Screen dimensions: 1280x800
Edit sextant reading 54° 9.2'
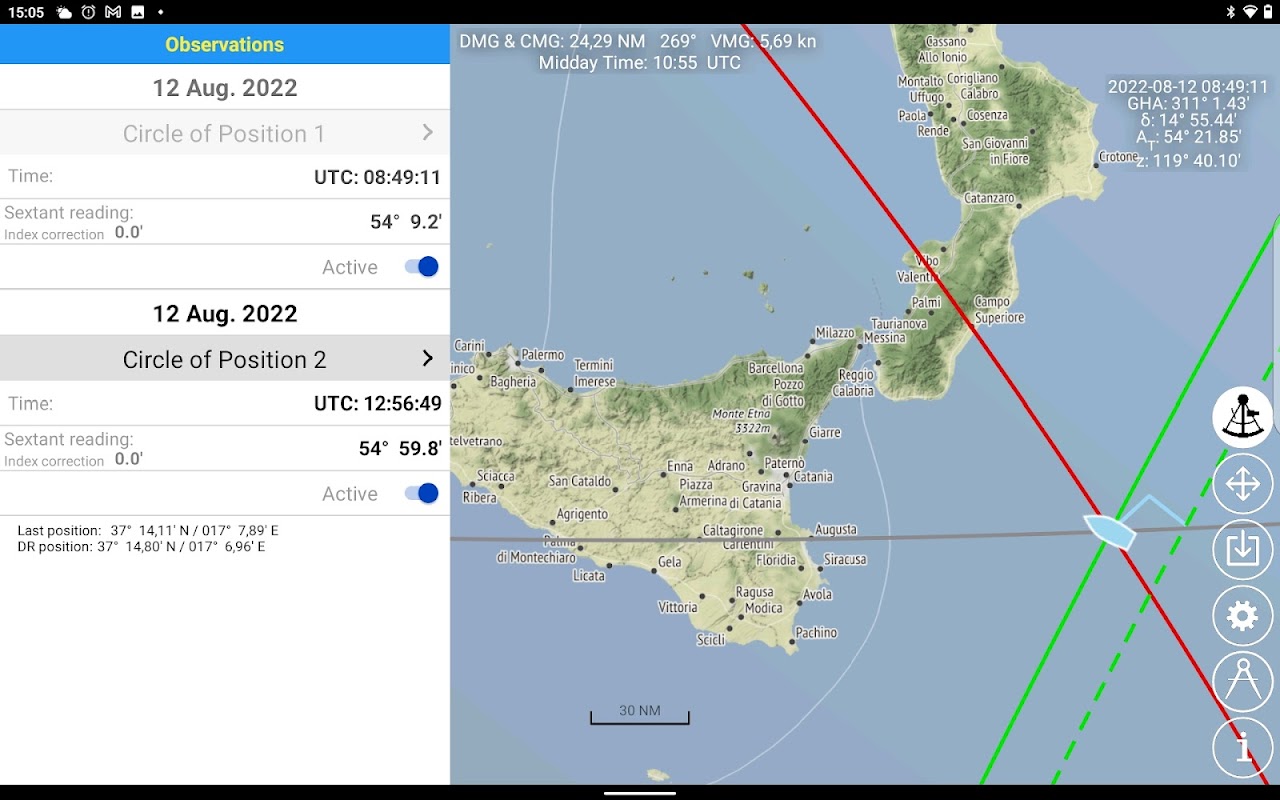pos(406,222)
